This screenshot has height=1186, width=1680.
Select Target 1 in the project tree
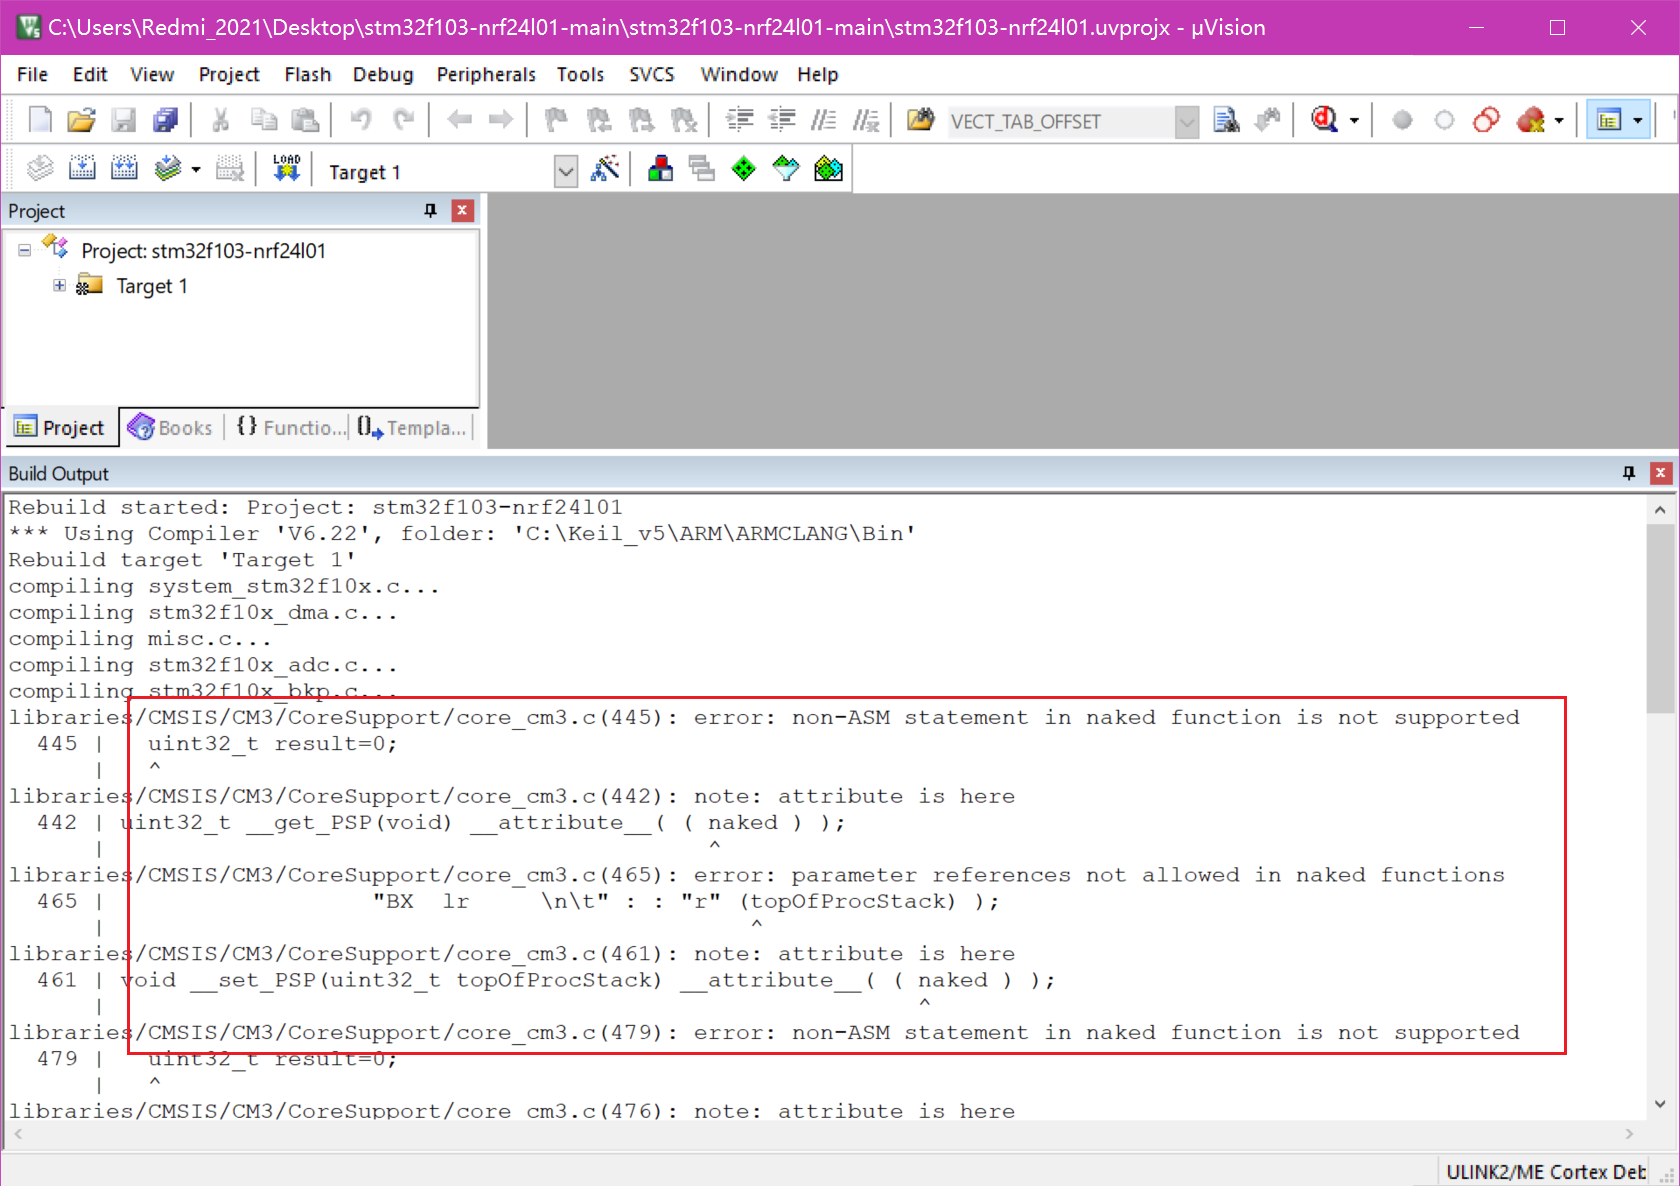(152, 286)
